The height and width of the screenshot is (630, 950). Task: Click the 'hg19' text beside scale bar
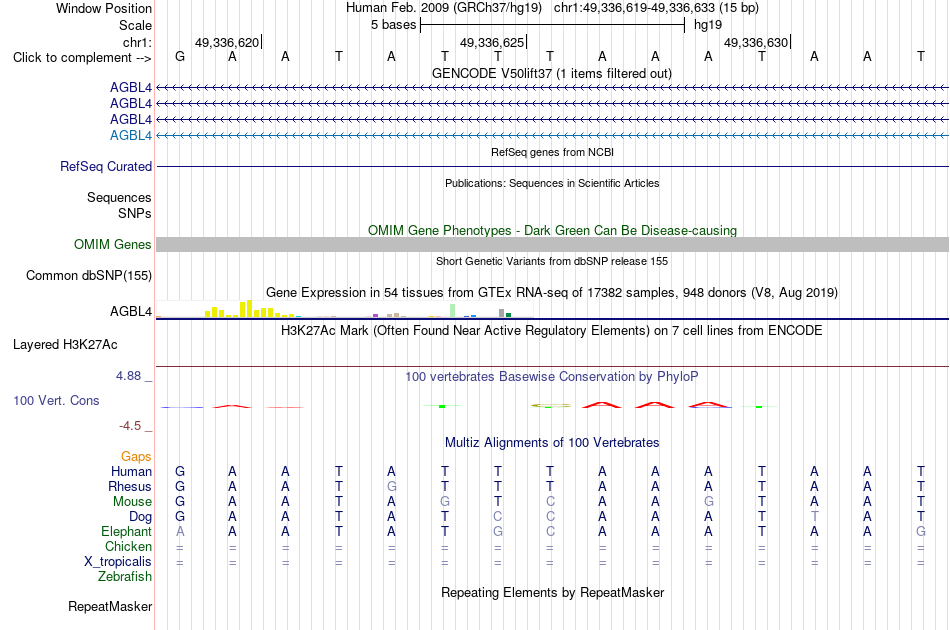click(708, 25)
